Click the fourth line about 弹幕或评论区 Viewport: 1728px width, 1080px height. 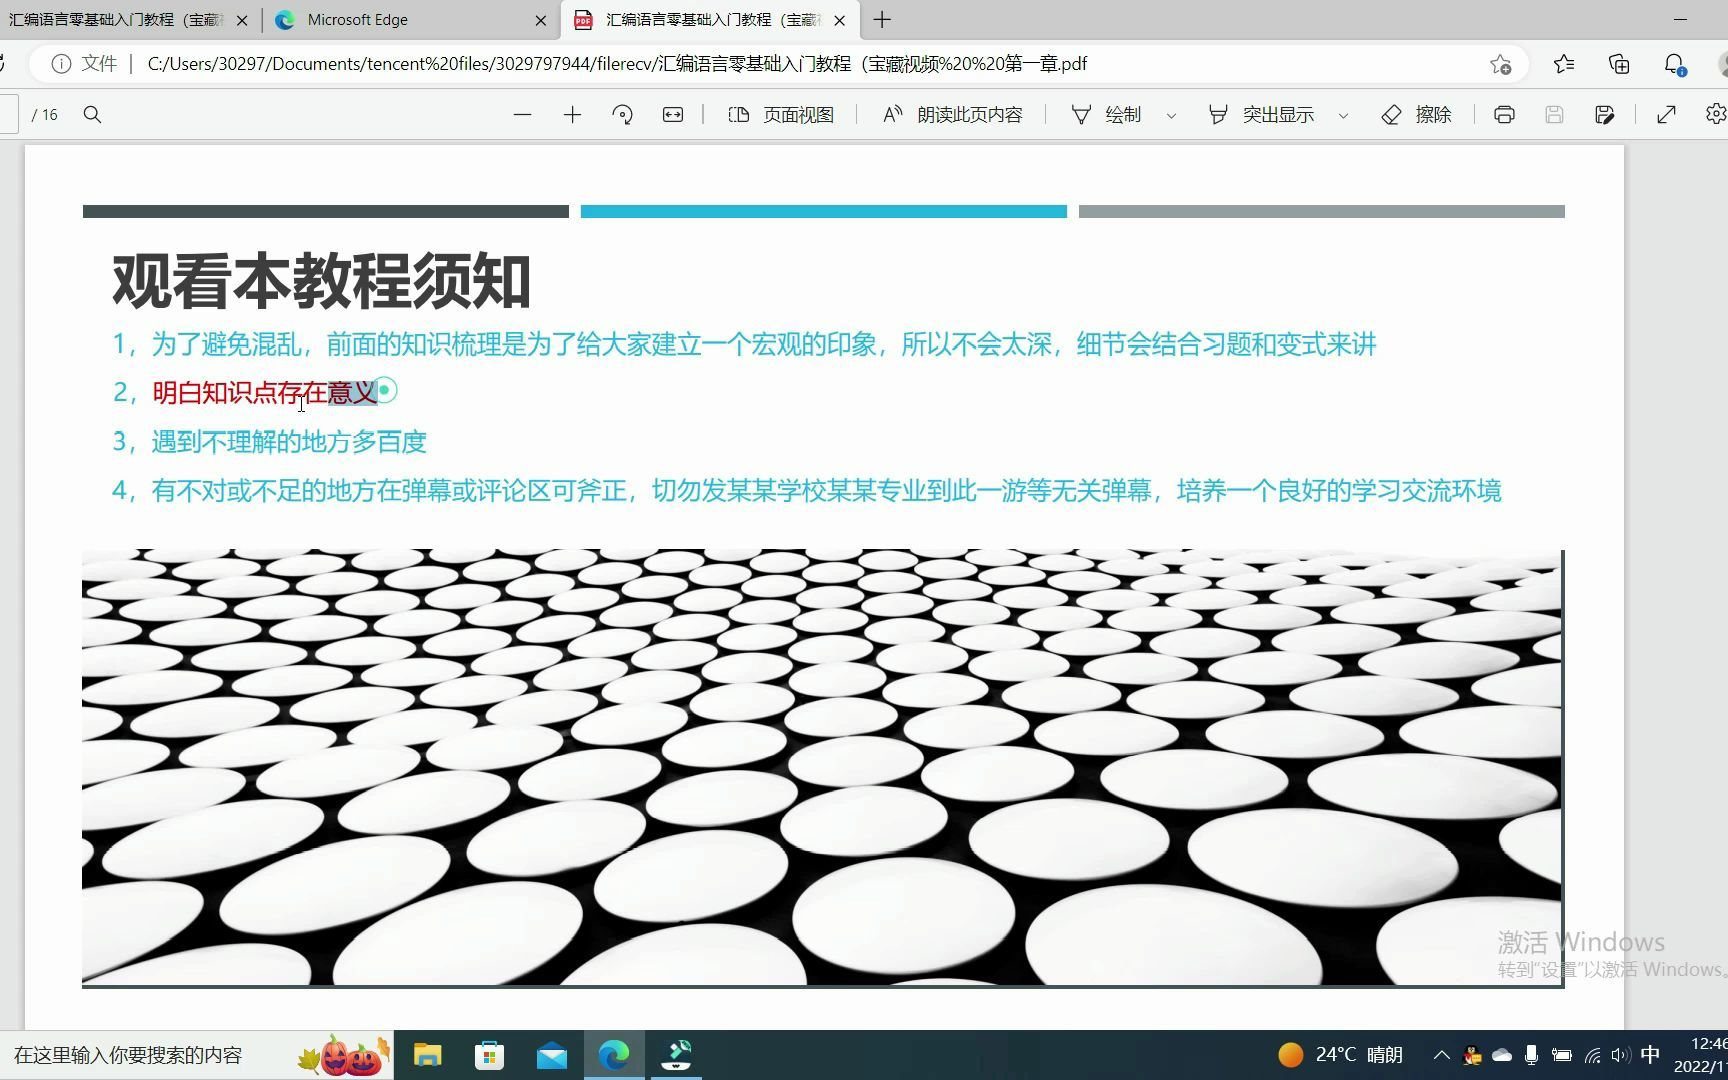coord(806,490)
